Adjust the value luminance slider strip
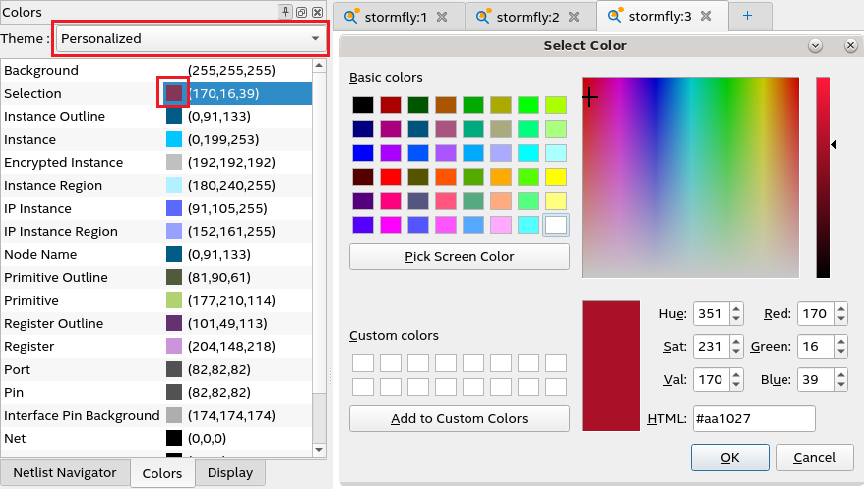864x489 pixels. tap(823, 178)
